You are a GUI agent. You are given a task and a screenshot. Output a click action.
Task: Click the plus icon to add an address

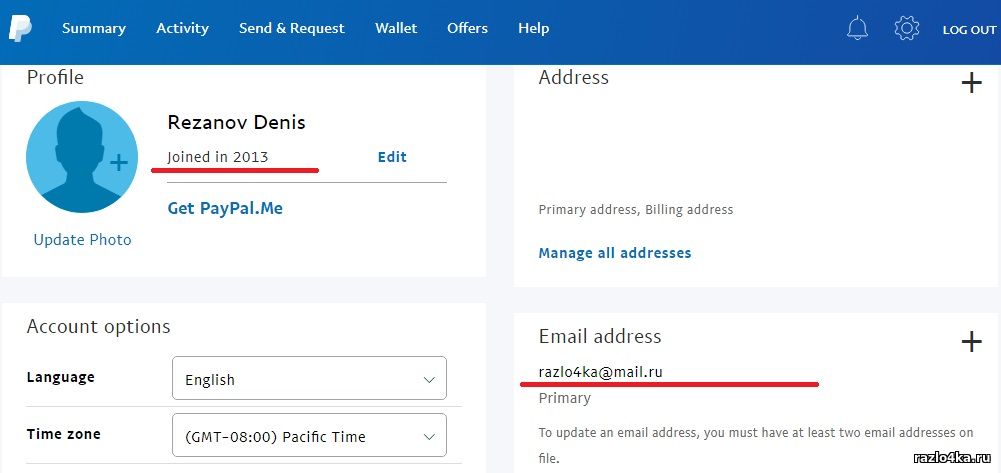971,82
